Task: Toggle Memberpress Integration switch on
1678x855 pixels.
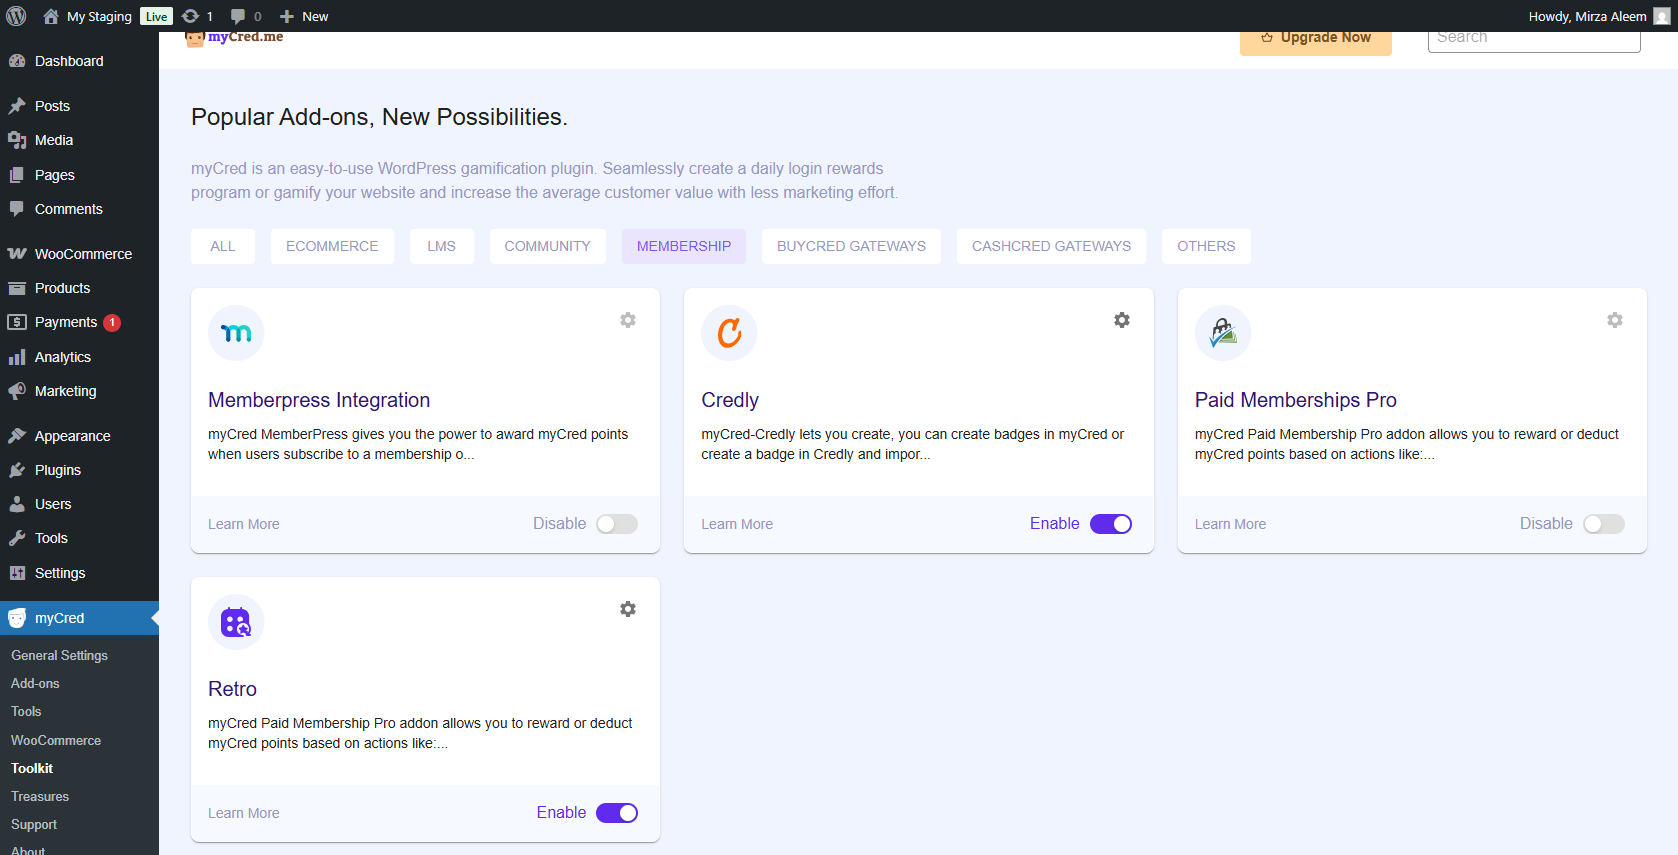Action: click(617, 524)
